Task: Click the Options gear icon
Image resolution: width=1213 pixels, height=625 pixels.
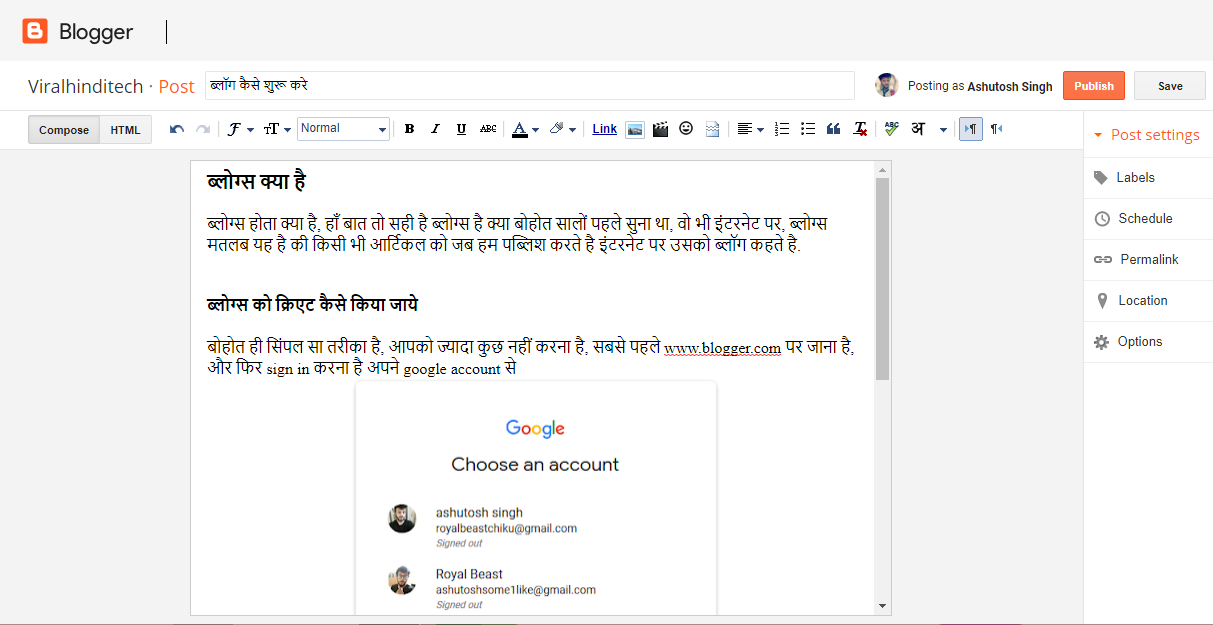Action: (1102, 342)
